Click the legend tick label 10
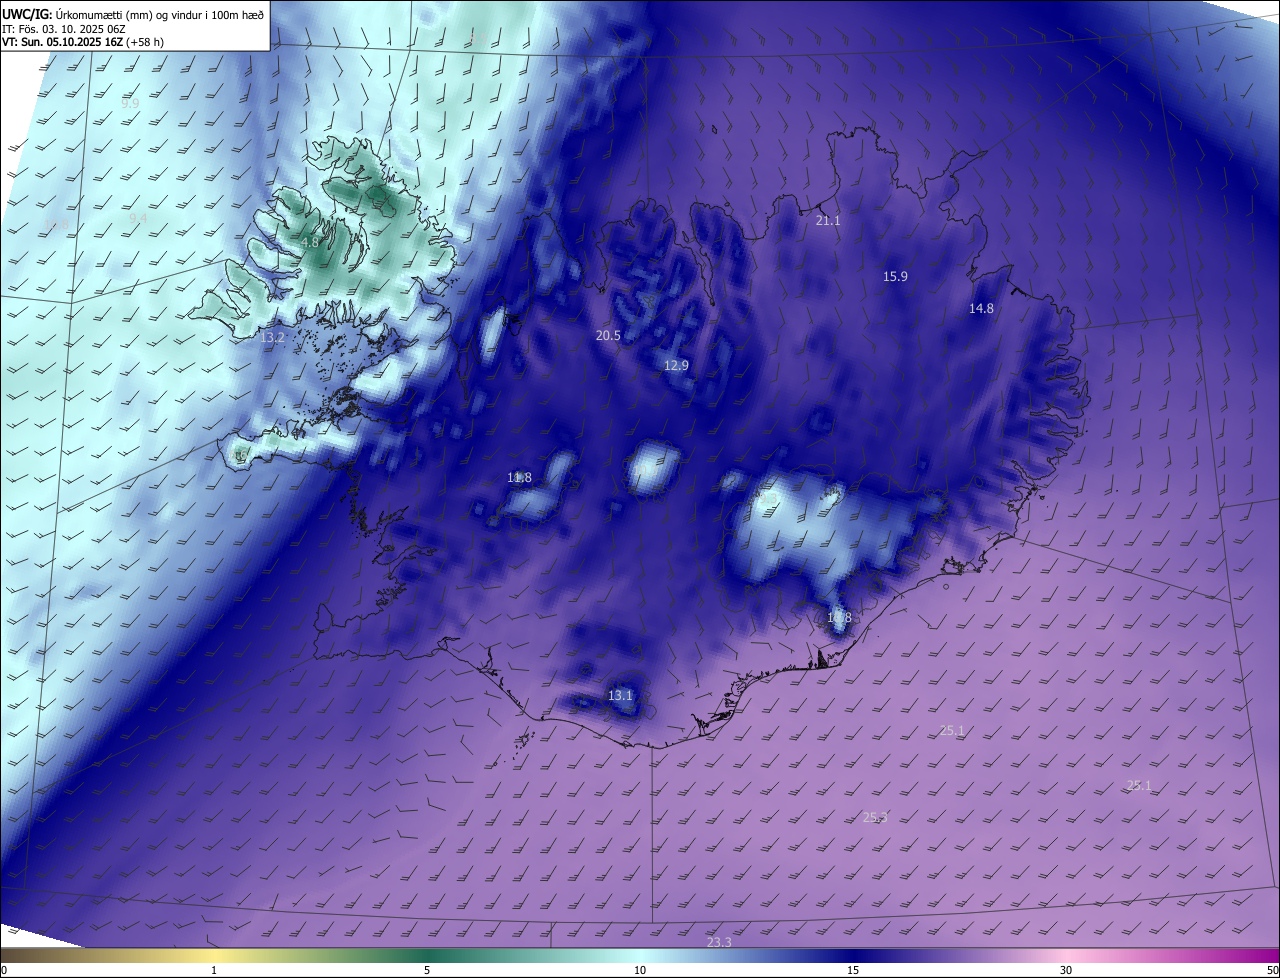The image size is (1280, 978). point(640,970)
